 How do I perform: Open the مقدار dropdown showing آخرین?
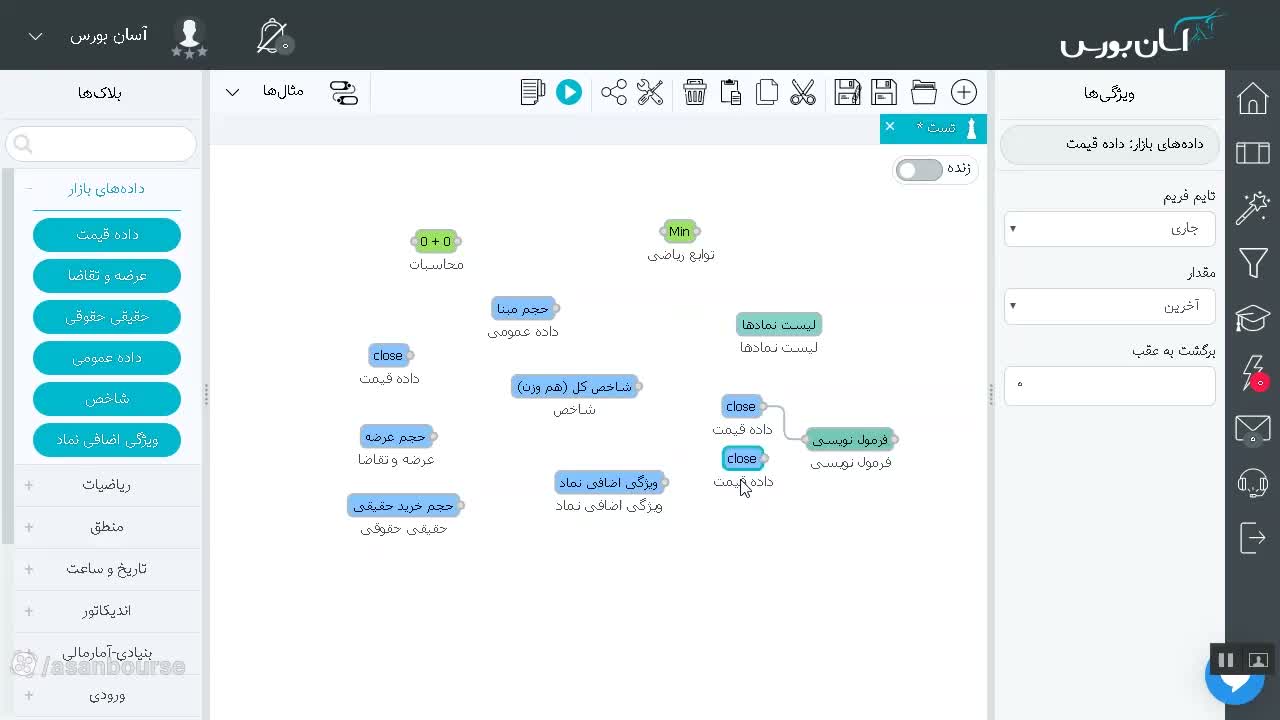click(x=1110, y=306)
